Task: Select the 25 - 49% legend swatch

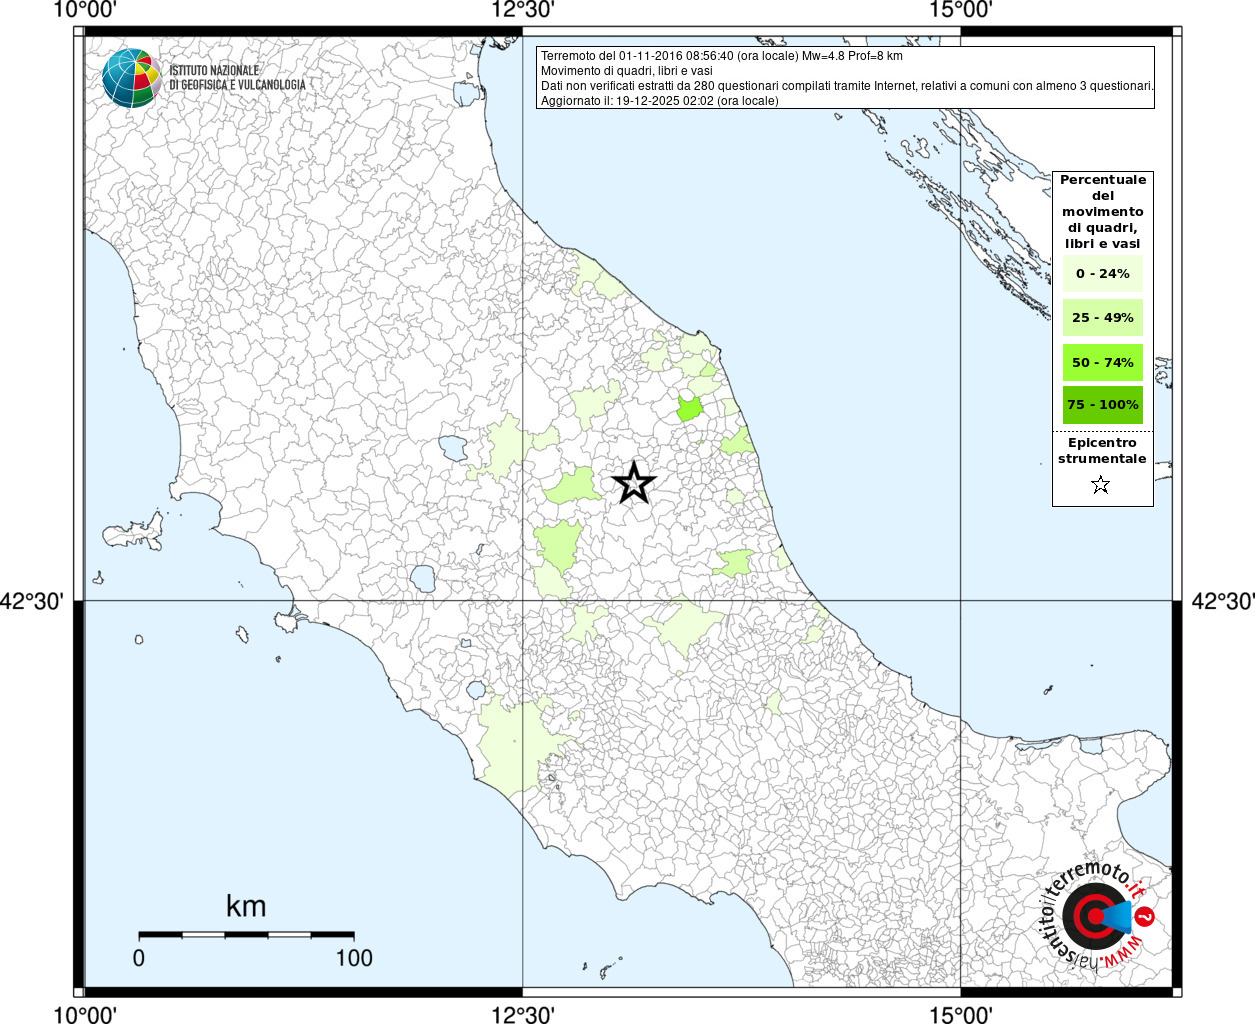Action: pos(1102,318)
